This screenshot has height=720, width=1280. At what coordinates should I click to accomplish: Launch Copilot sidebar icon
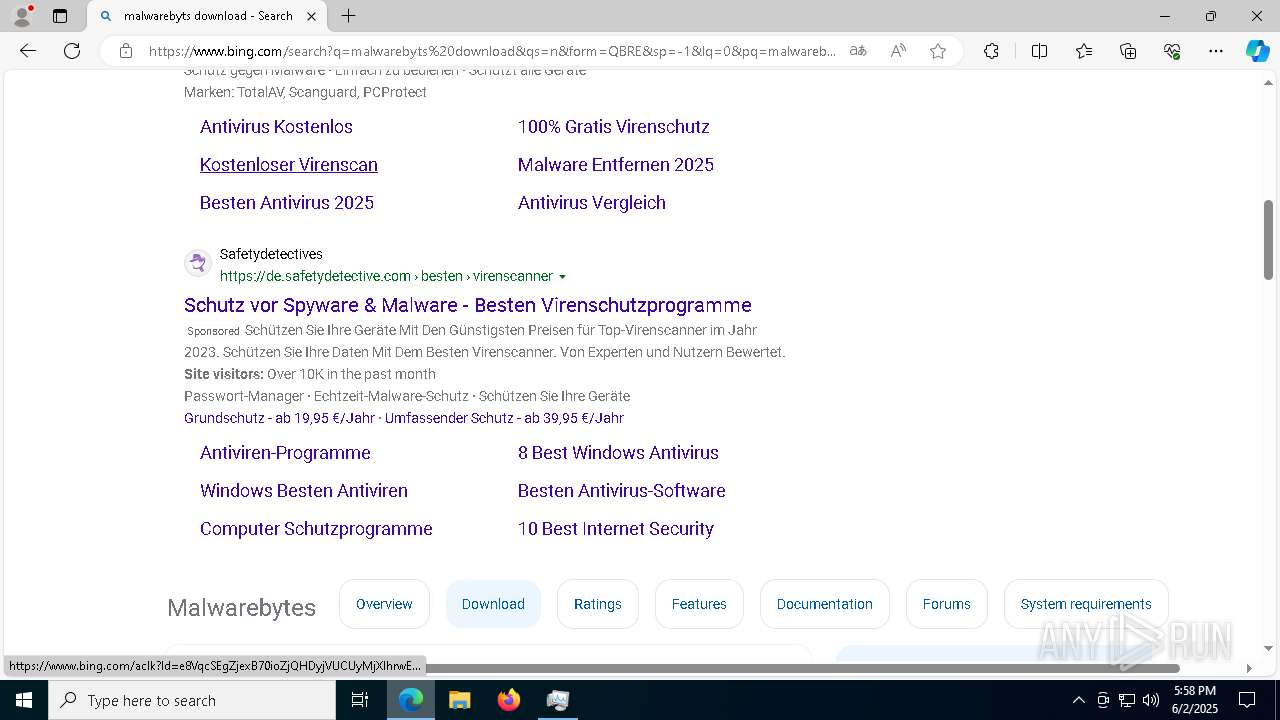[1257, 51]
